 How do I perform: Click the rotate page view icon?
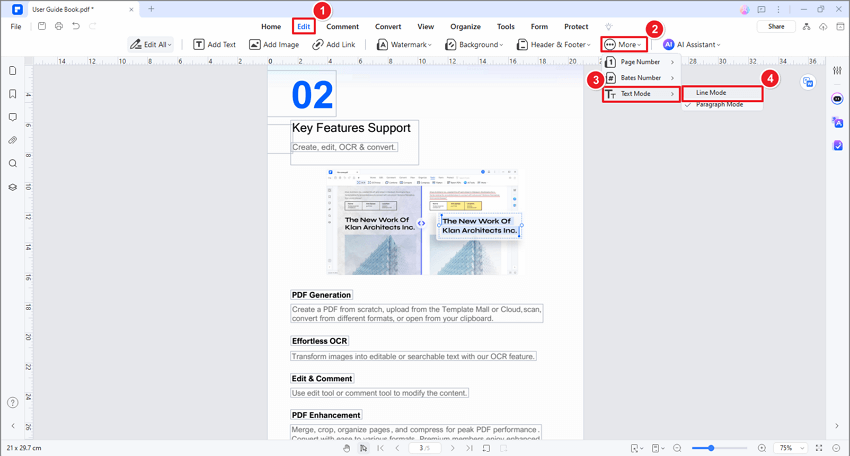[486, 448]
